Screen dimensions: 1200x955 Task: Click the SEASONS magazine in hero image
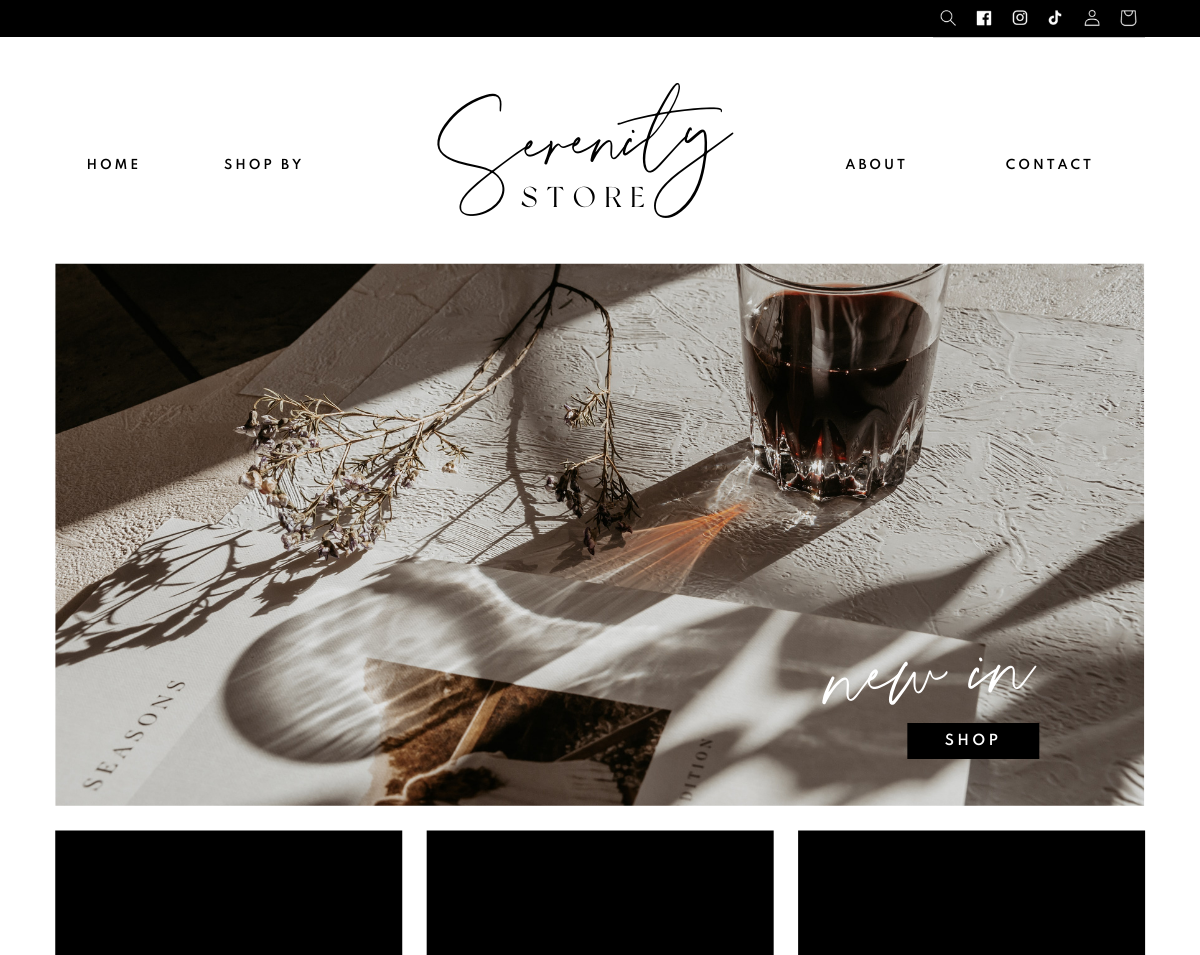[136, 733]
